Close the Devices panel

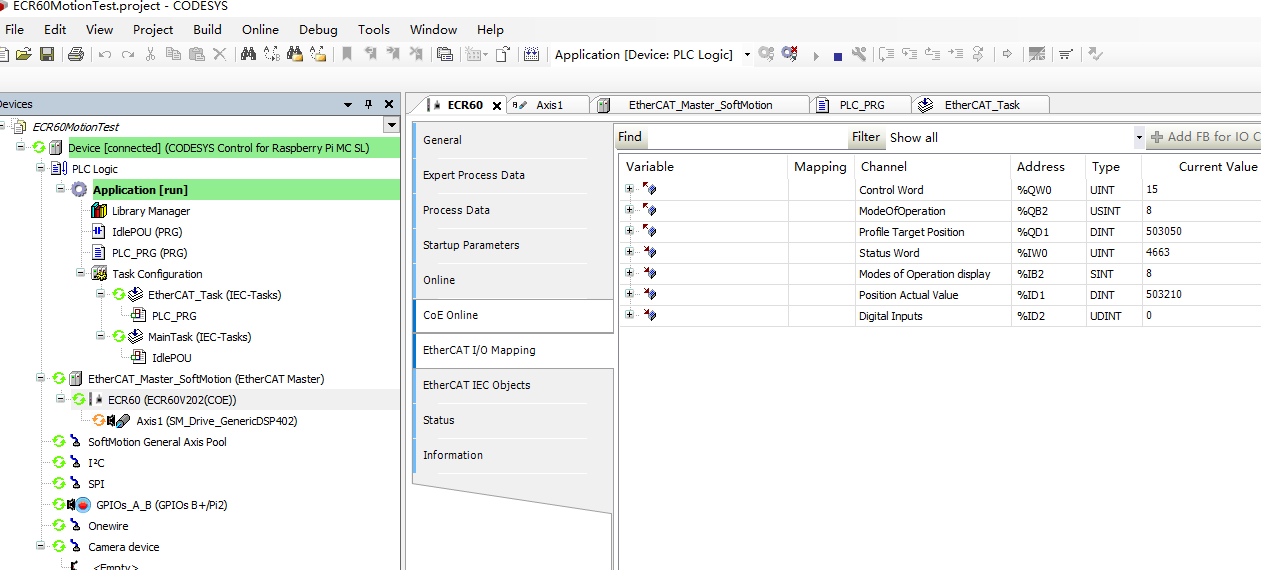(x=389, y=104)
